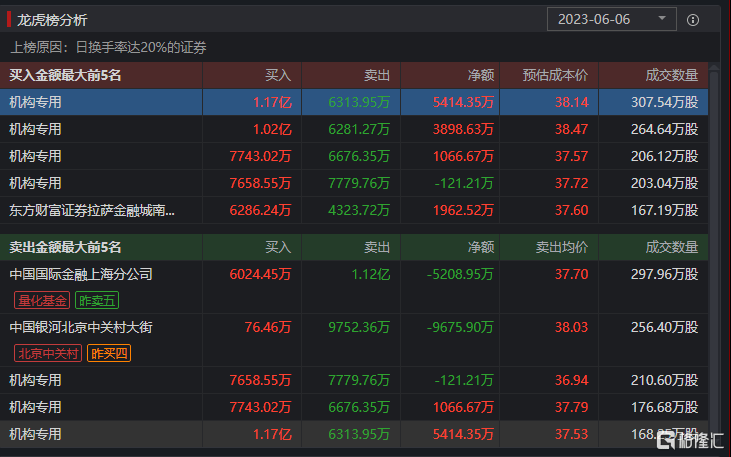Click the 北京中关村 tag
The height and width of the screenshot is (457, 731).
pos(48,353)
